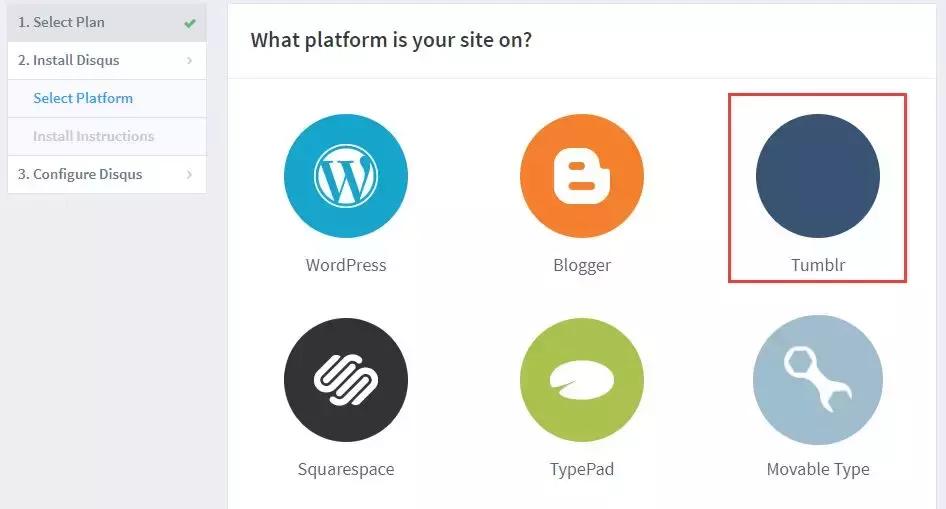Click the Squarespace text label
This screenshot has width=946, height=509.
pyautogui.click(x=346, y=469)
